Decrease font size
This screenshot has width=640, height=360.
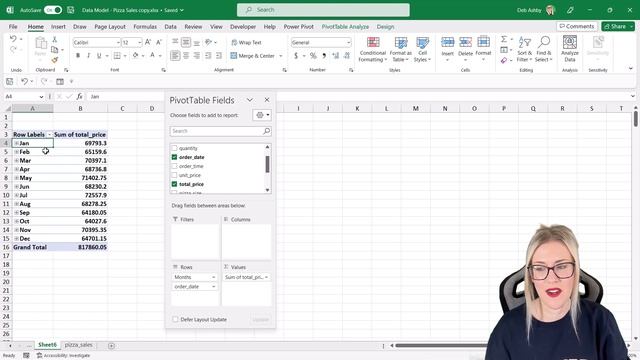[x=159, y=42]
